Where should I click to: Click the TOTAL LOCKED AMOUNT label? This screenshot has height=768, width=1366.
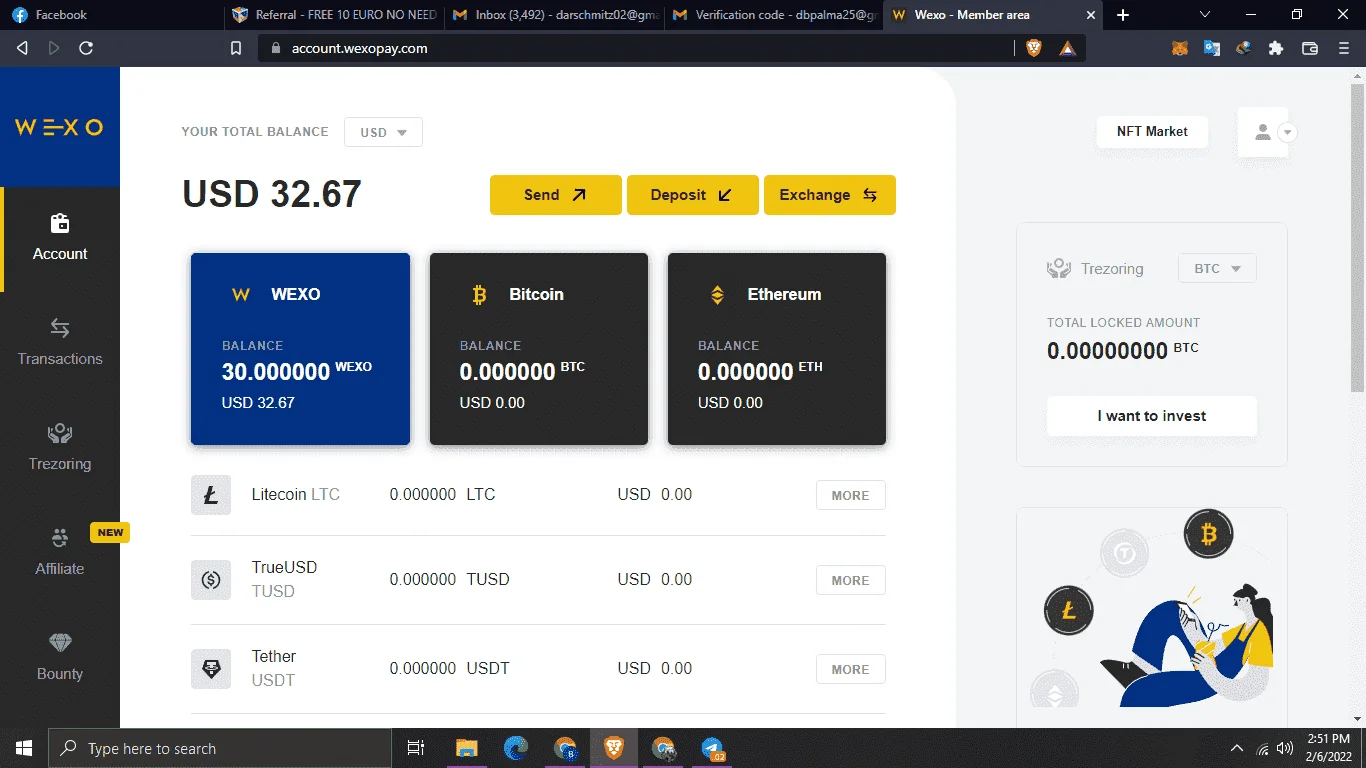pos(1123,323)
